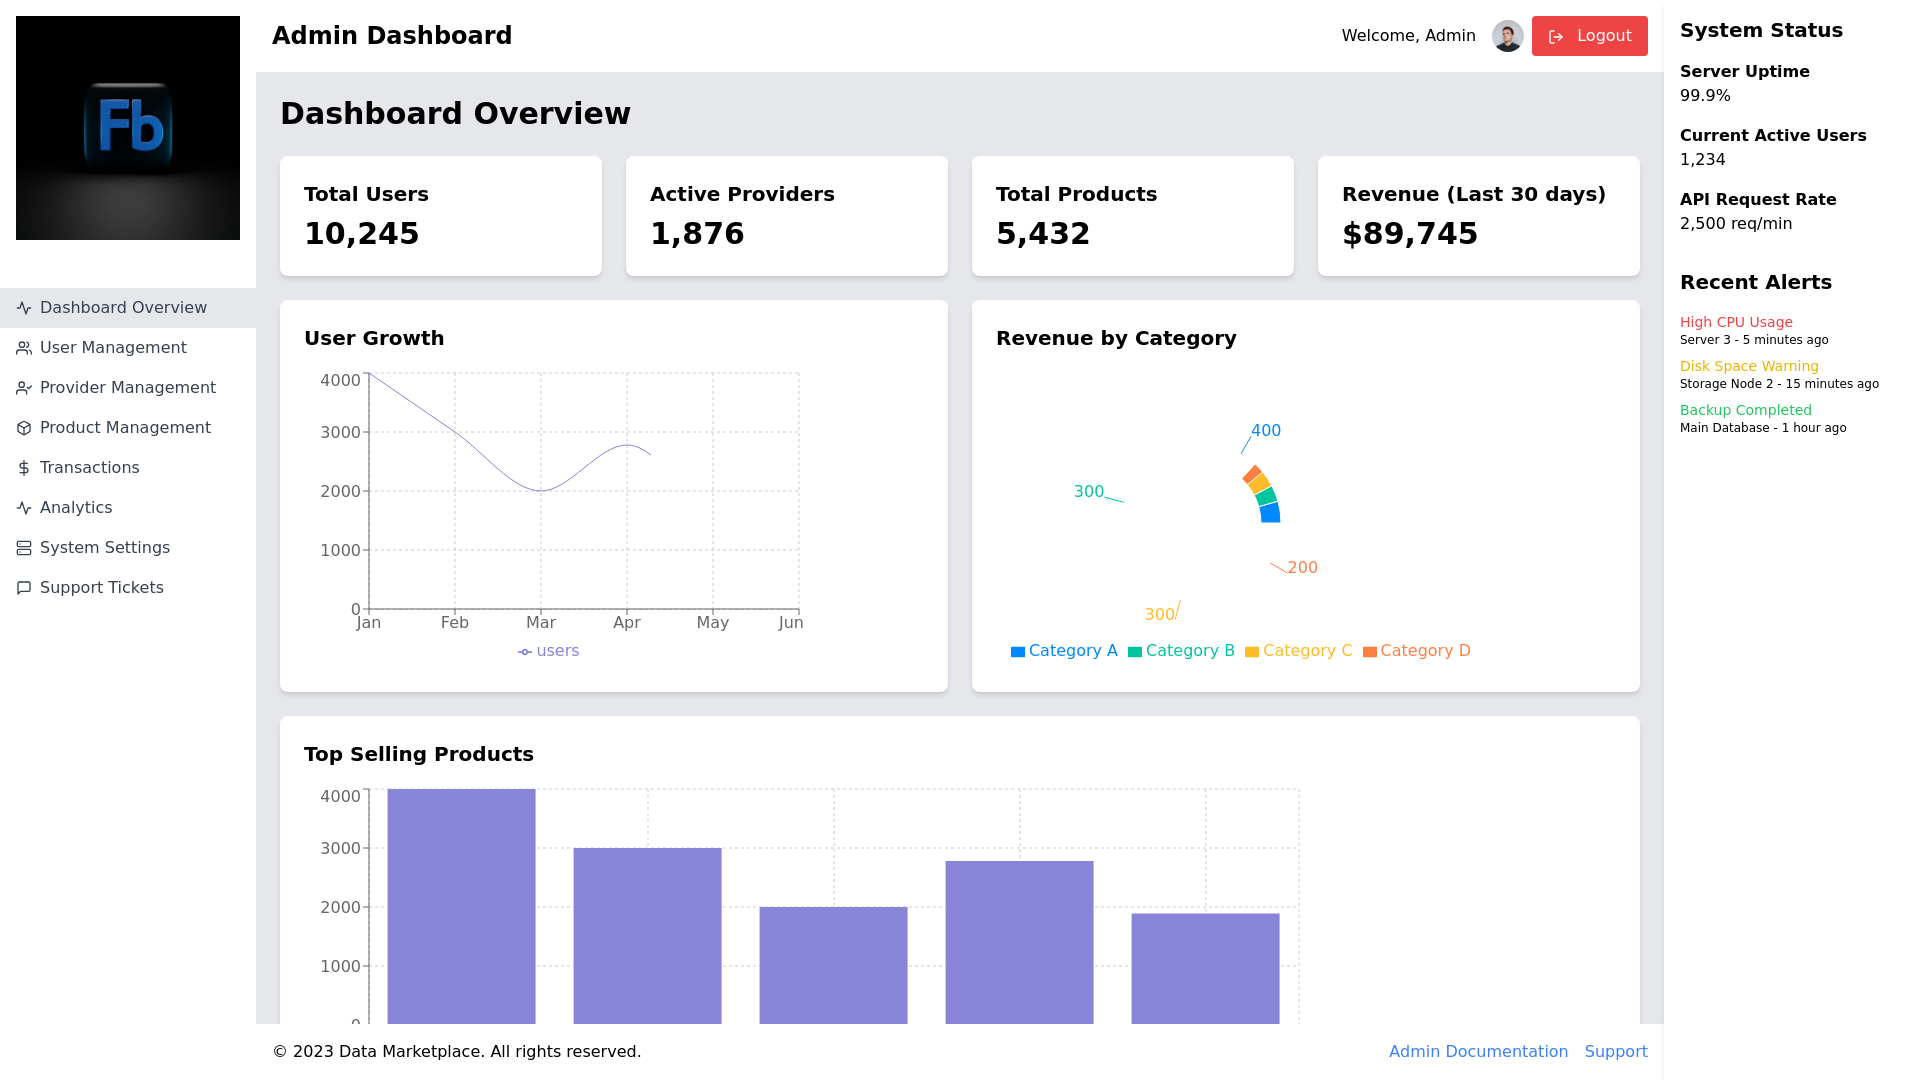Log out with the red Logout button
This screenshot has height=1080, width=1920.
[1590, 36]
